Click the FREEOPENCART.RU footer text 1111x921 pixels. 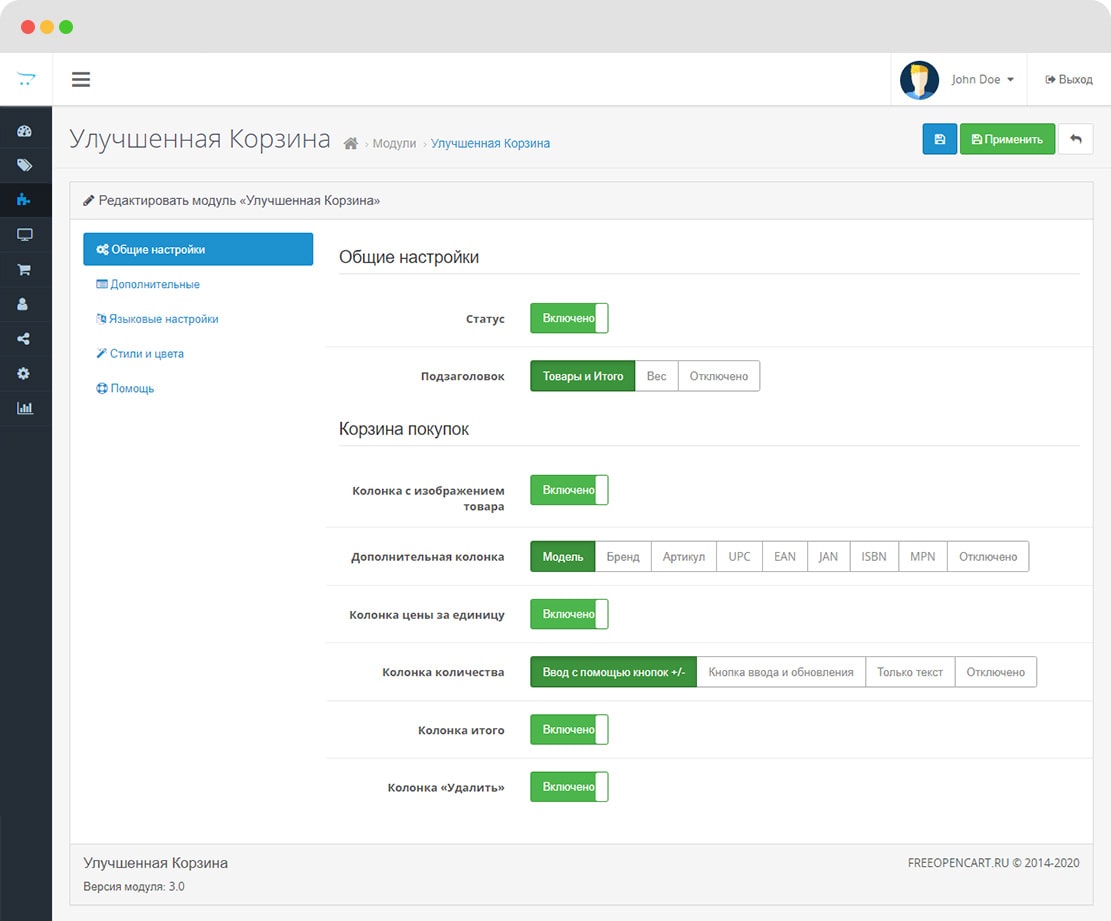[x=993, y=863]
